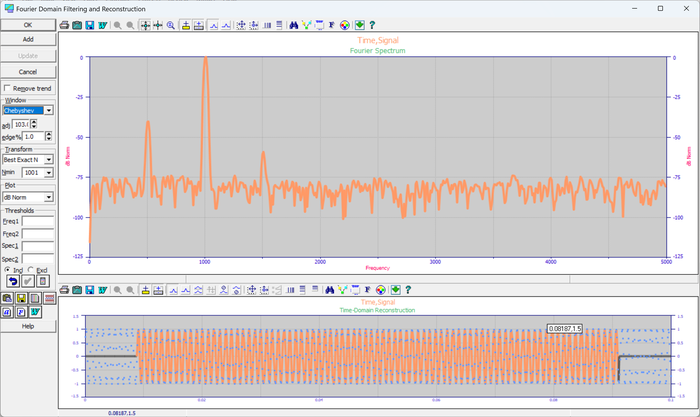Screen dimensions: 700x417
Task: Click bold F font icon in top toolbar
Action: coord(332,25)
